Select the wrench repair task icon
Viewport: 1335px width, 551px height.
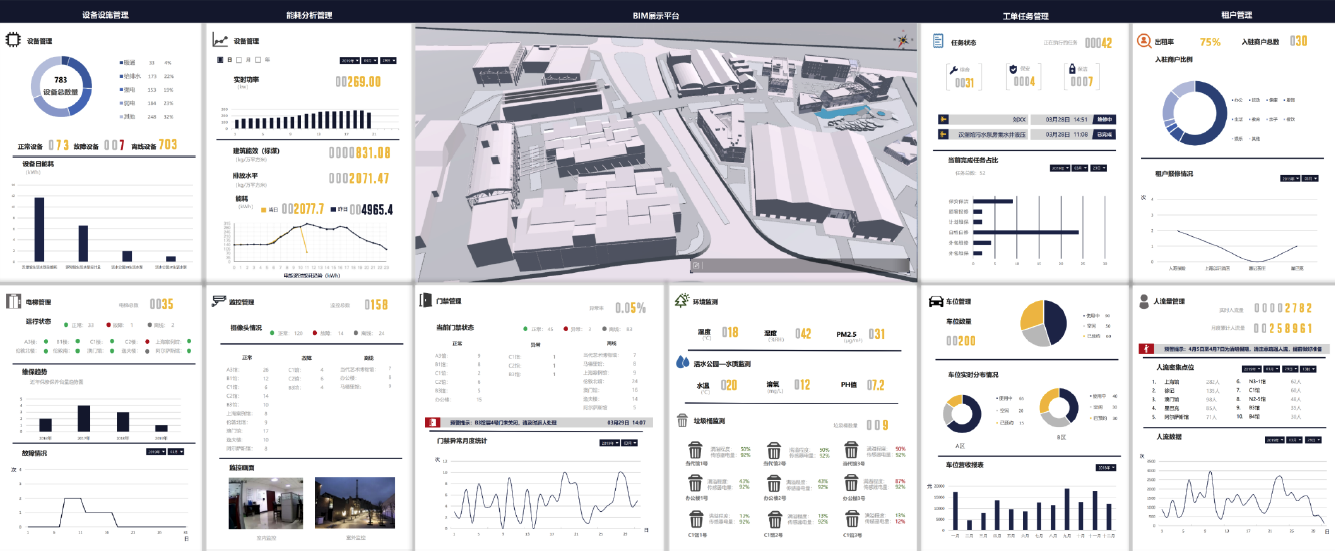953,68
